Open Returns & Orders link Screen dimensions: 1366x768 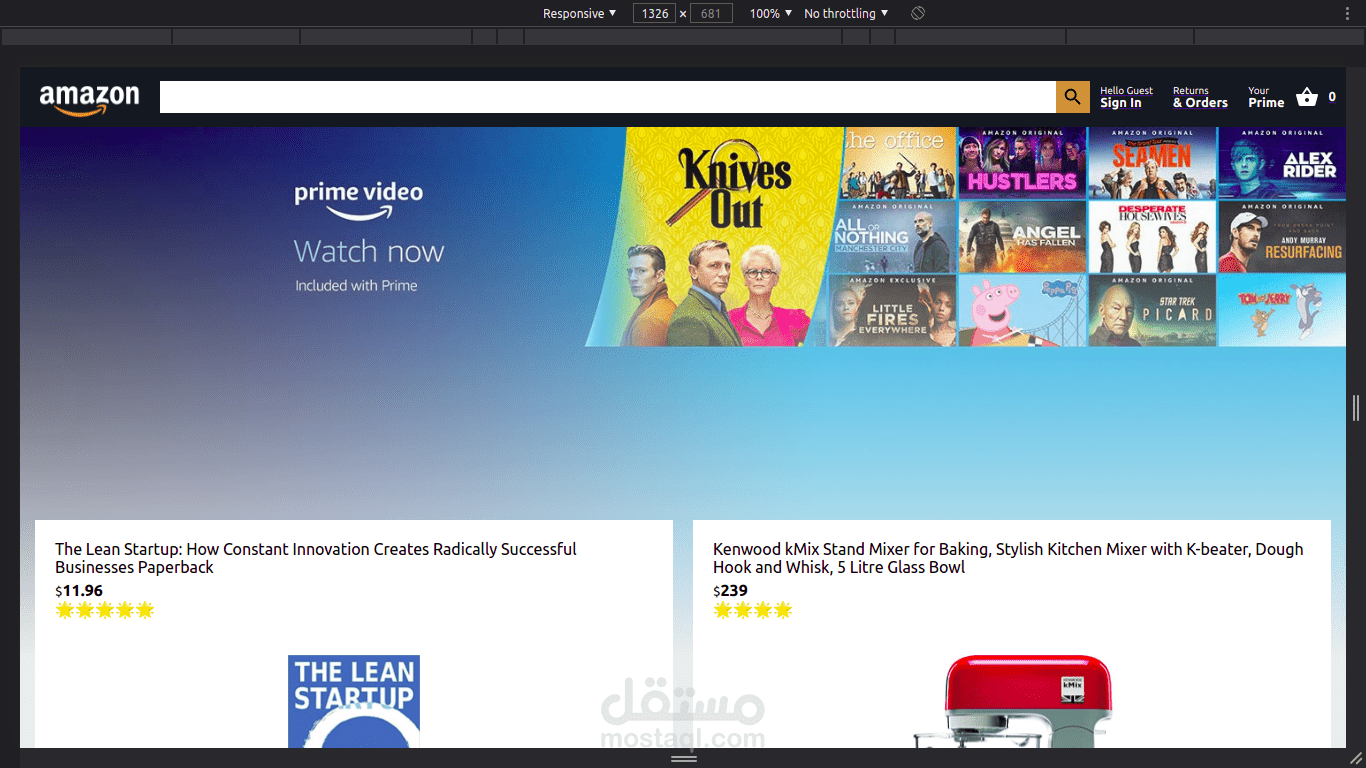(1200, 97)
